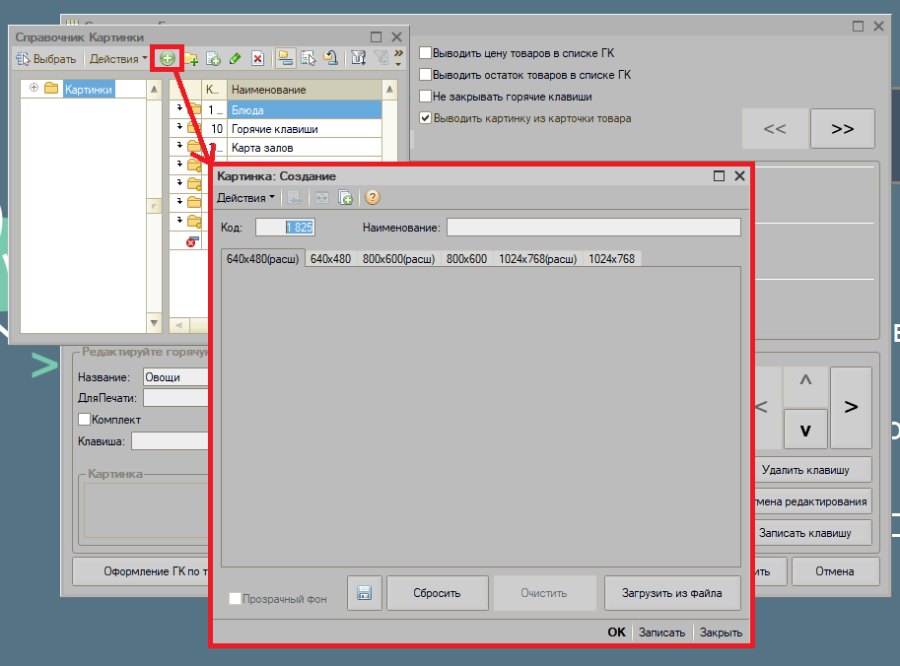
Task: Enable Выводить цену товаров в списке ГК
Action: tap(425, 53)
